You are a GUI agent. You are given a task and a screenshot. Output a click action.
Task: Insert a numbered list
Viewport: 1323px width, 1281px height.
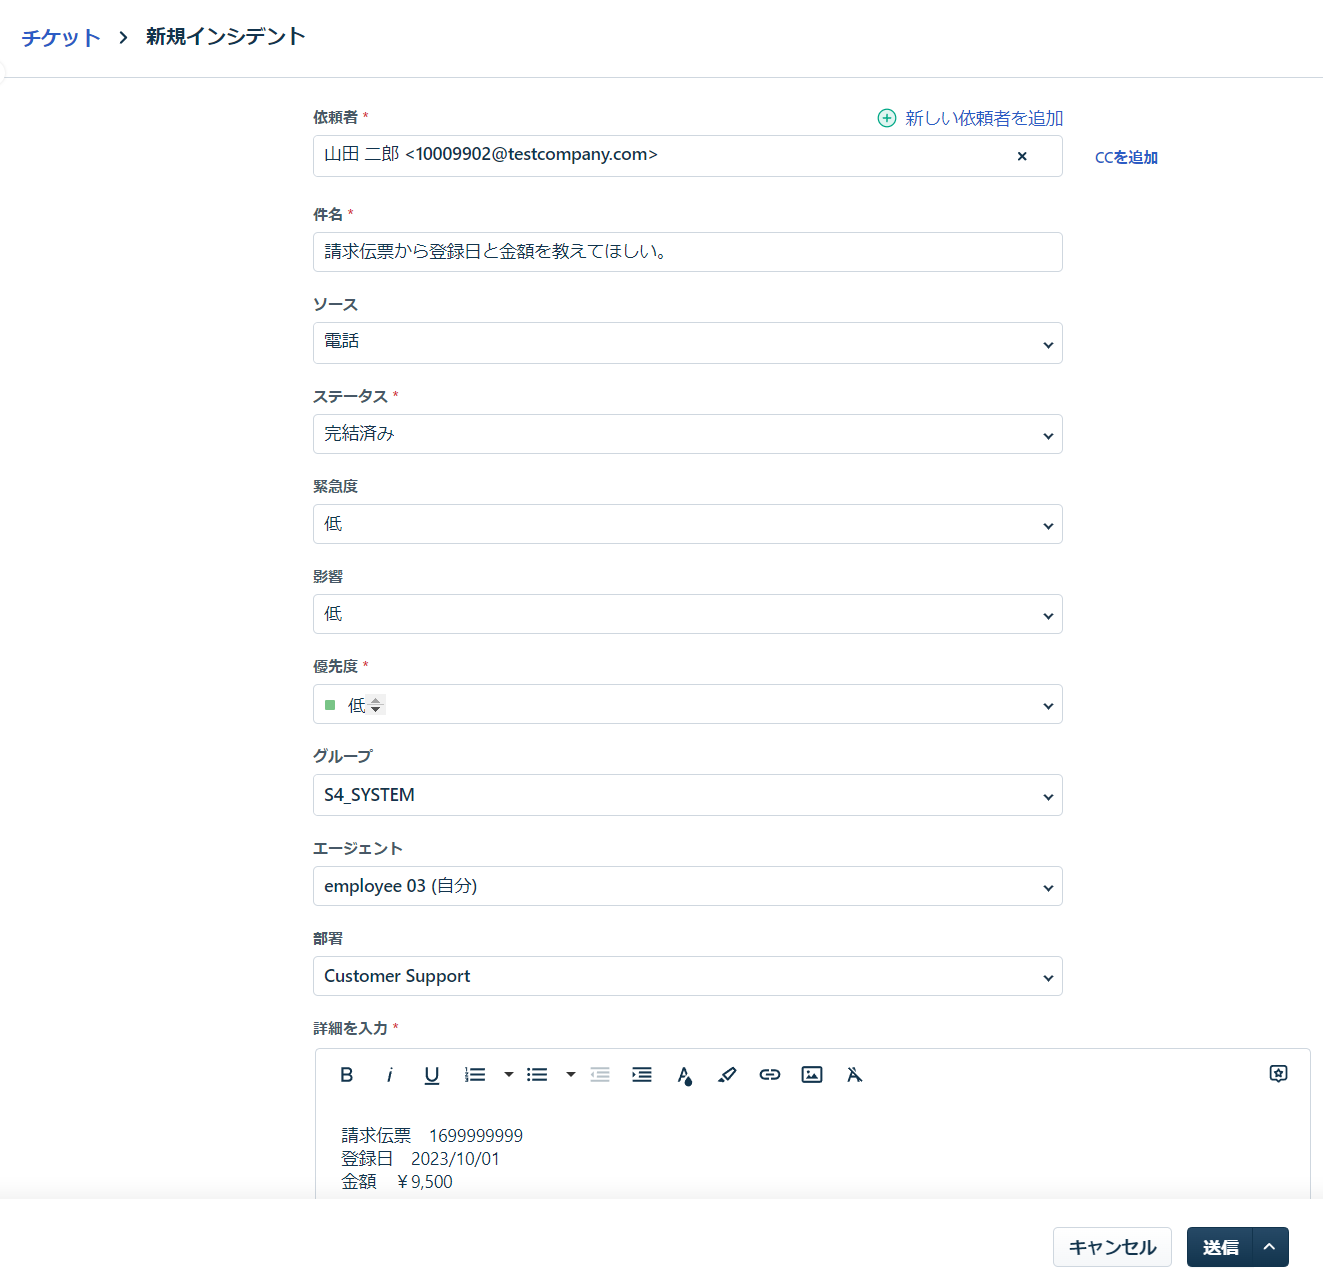coord(474,1074)
